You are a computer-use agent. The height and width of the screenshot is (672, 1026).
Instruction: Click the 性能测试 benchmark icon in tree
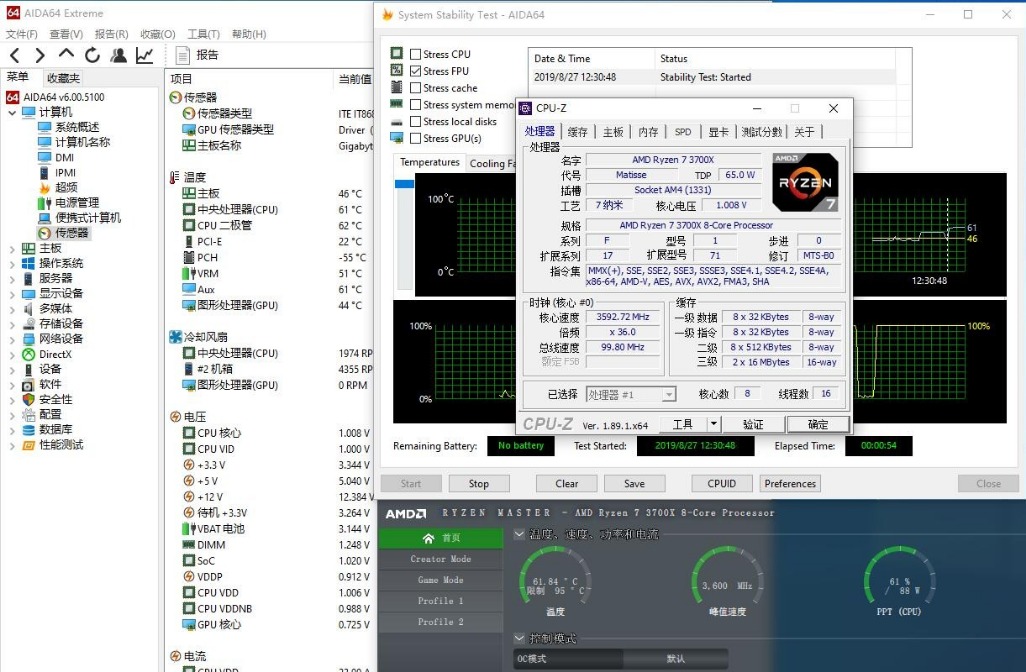28,445
